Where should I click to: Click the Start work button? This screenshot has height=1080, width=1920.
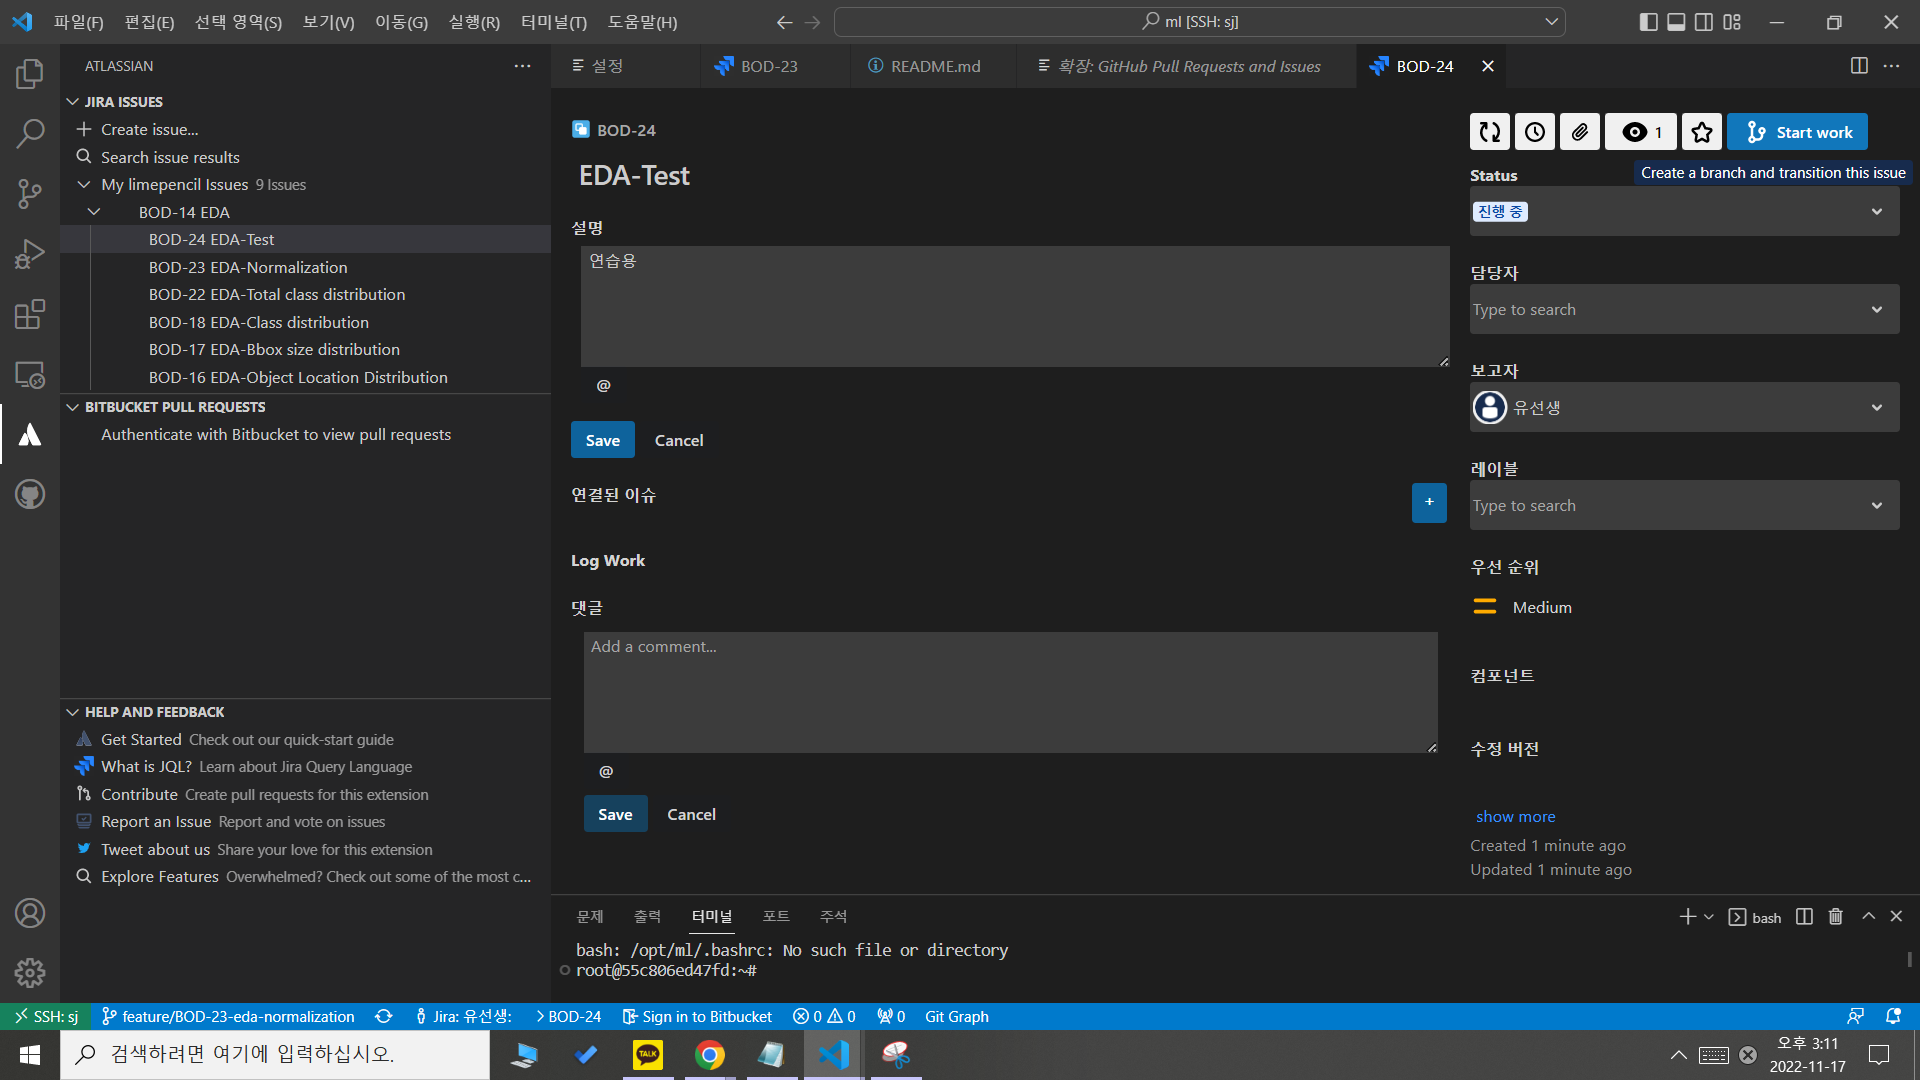tap(1797, 132)
